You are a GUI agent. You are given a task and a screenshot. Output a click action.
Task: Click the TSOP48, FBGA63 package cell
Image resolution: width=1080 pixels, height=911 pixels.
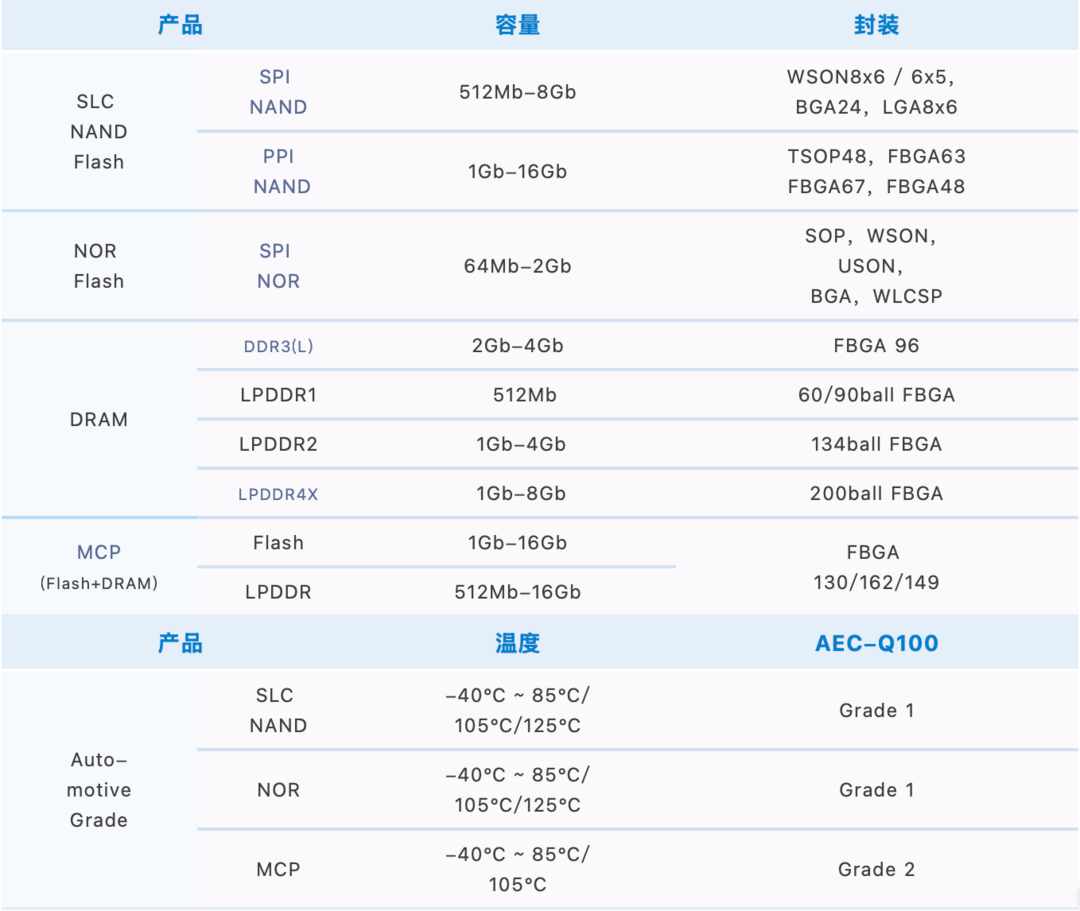[876, 171]
